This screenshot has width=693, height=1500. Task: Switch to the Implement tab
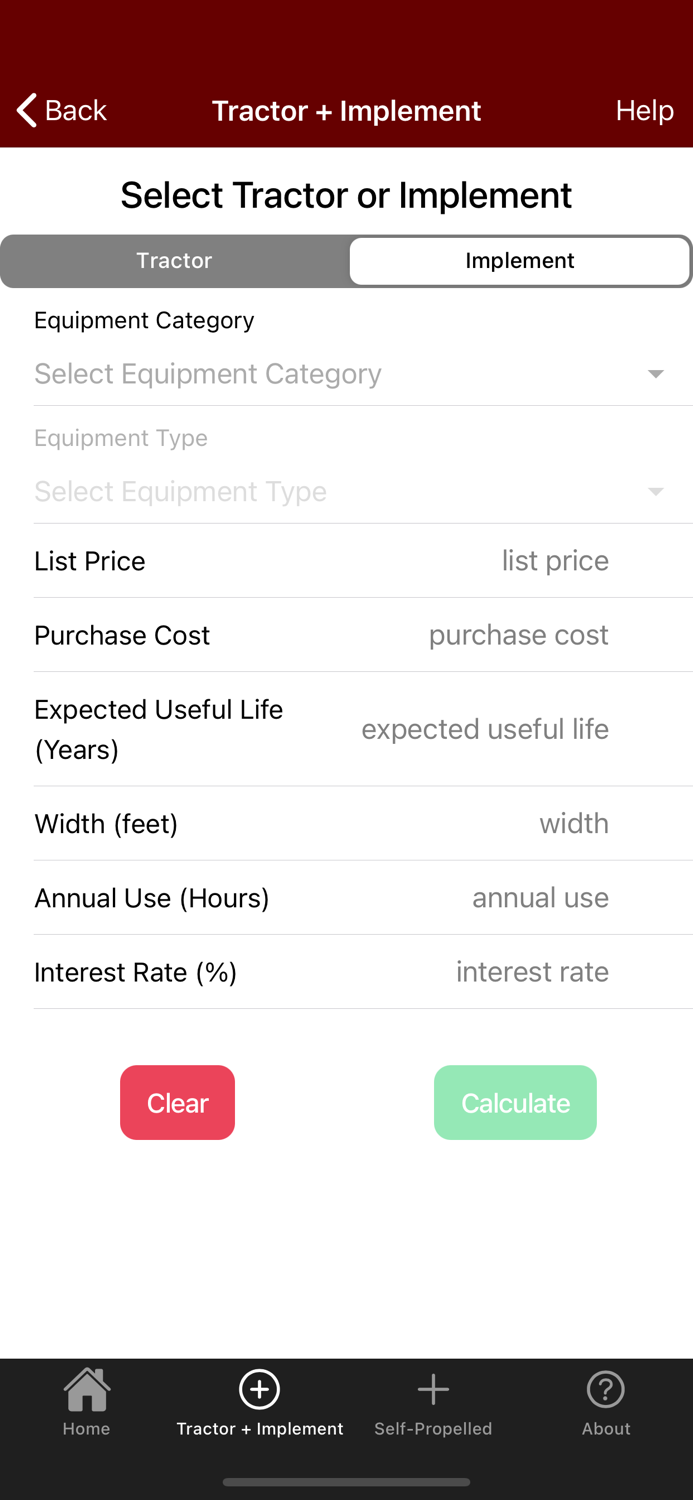tap(520, 261)
